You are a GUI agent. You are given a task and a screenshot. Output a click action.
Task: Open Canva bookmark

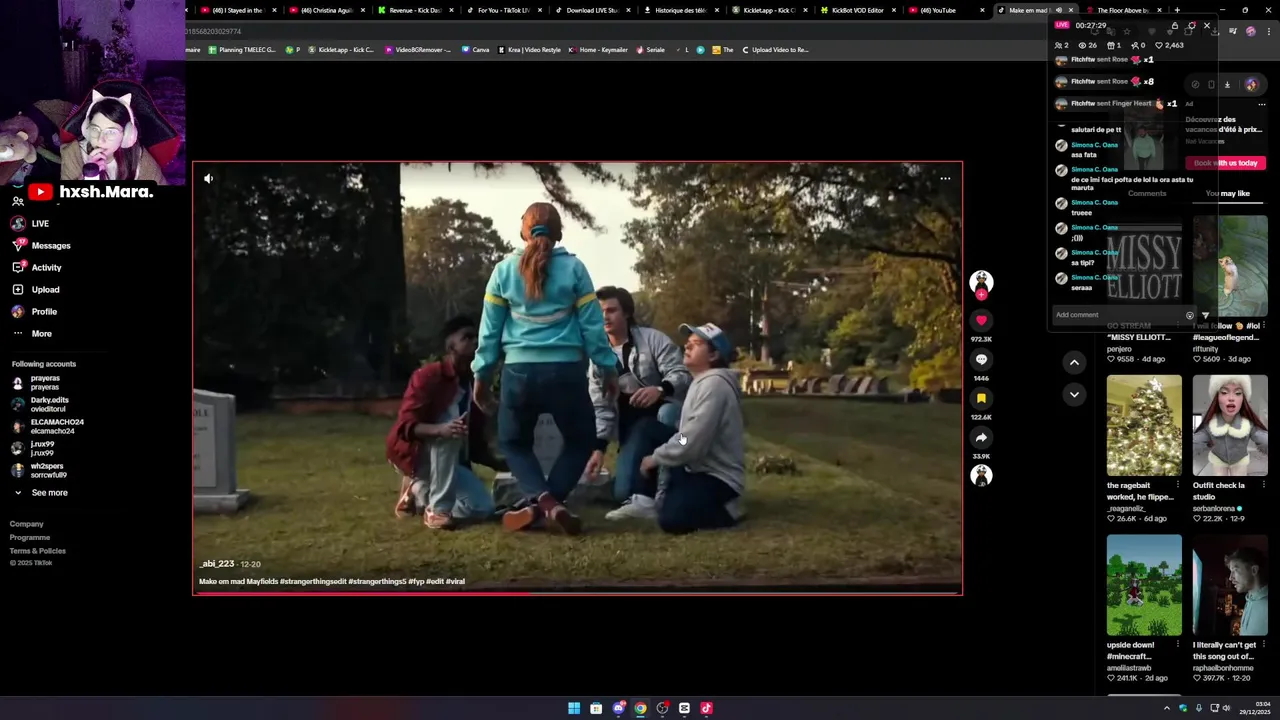click(475, 49)
